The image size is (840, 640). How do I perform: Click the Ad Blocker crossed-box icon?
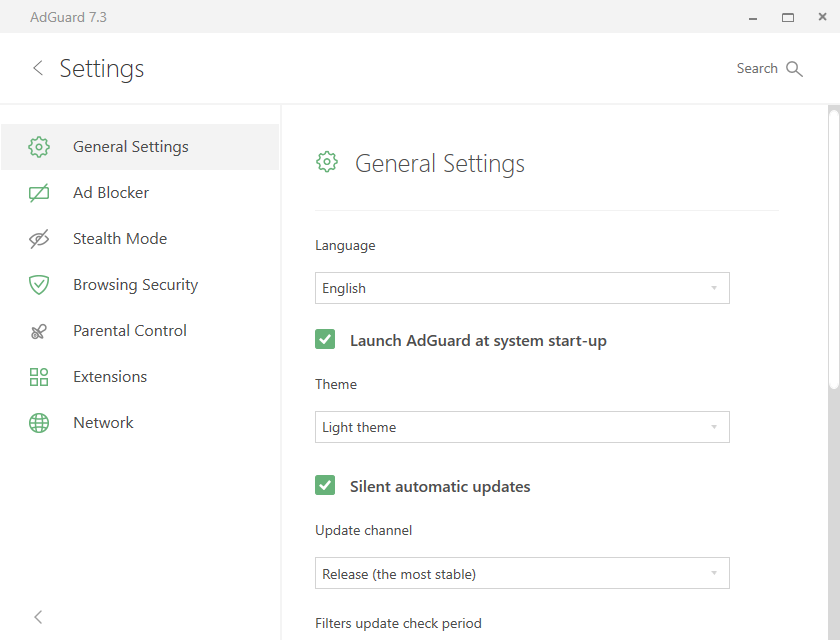tap(39, 193)
